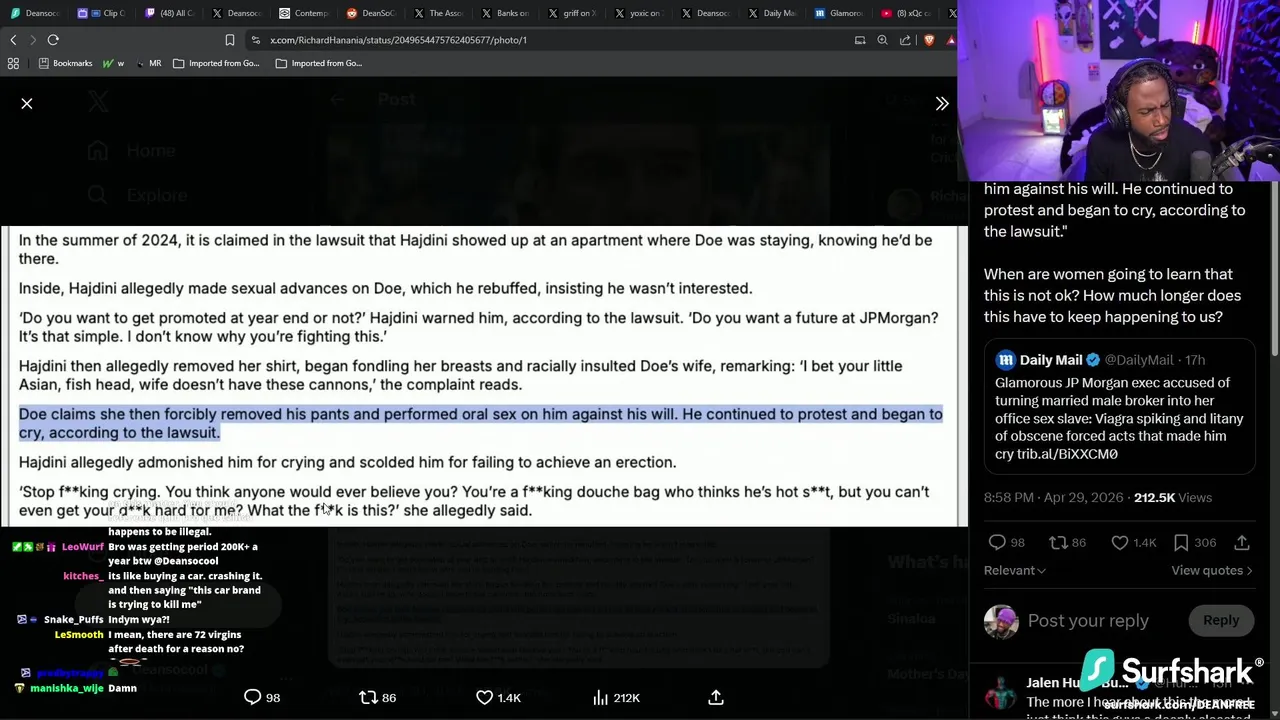Open the Brave shields lion icon
The image size is (1280, 720).
[x=929, y=40]
